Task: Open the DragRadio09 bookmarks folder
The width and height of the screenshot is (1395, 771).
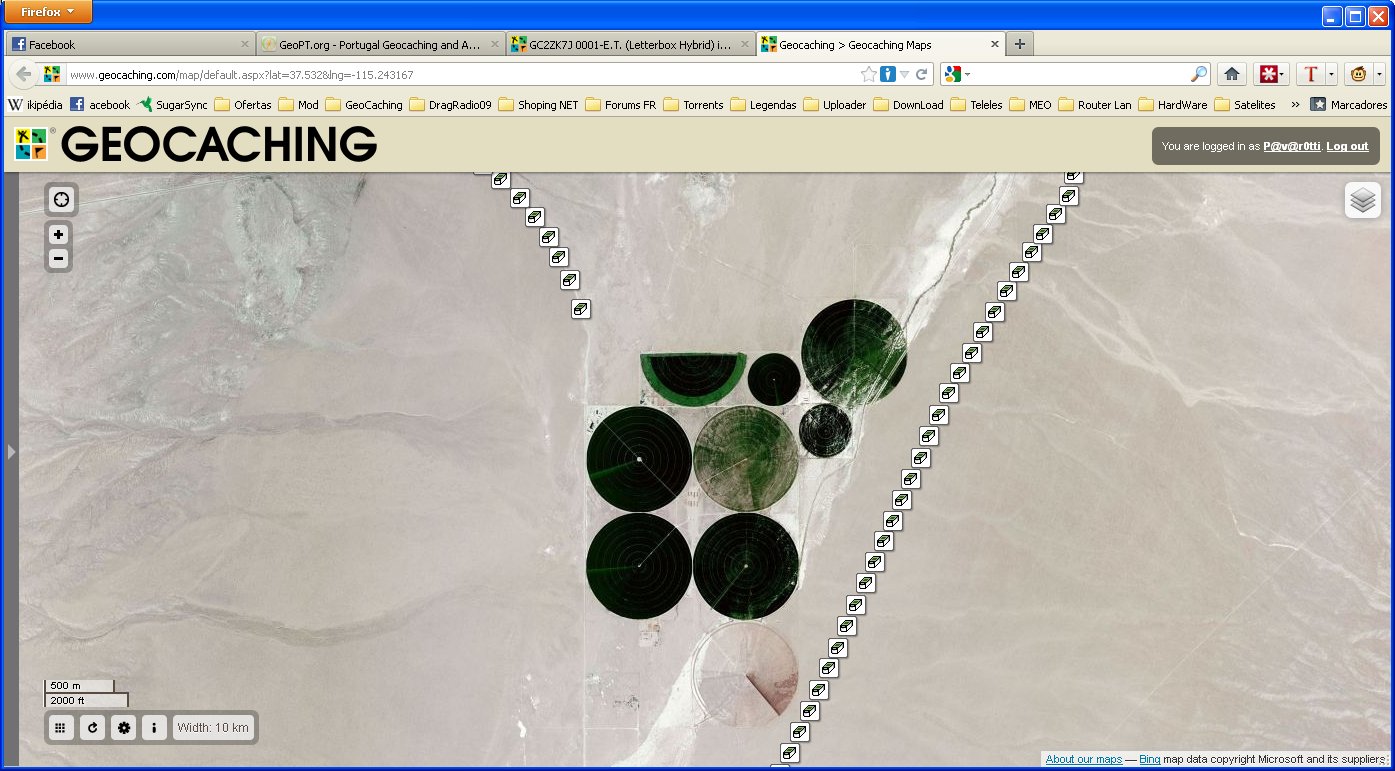Action: coord(450,104)
